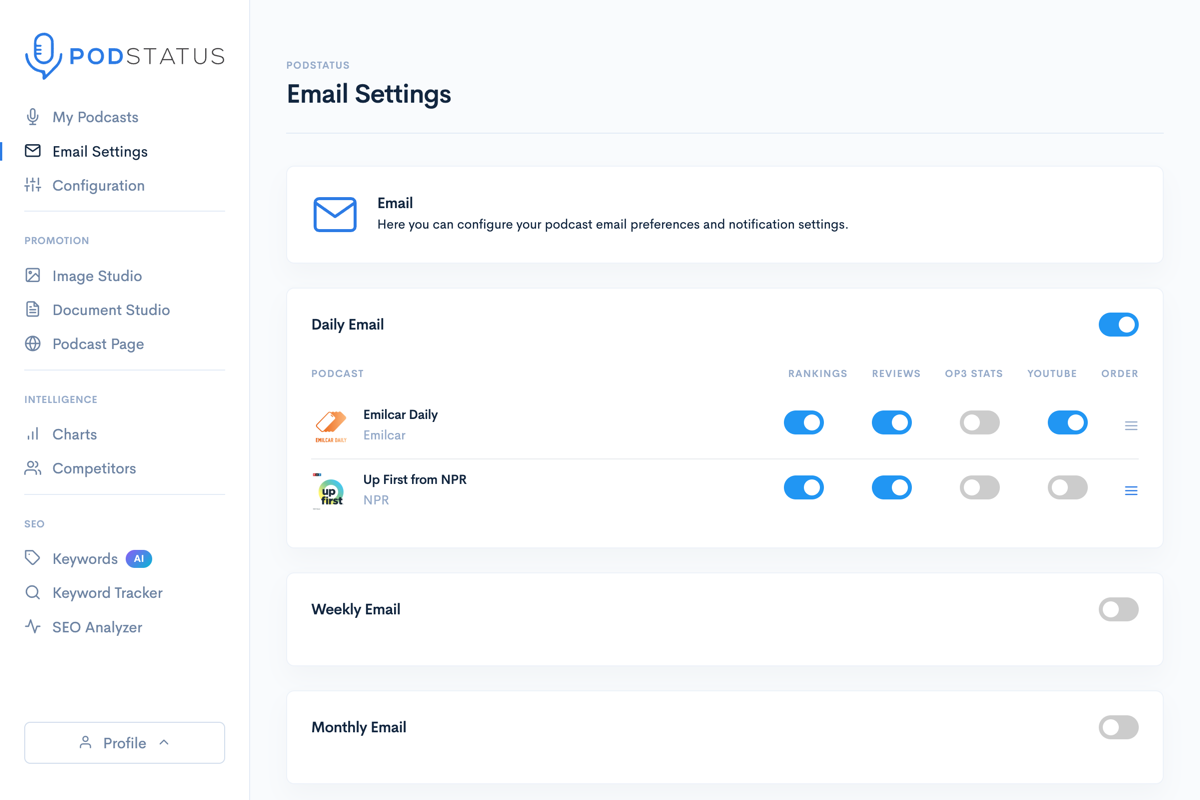Screen dimensions: 1200x800
Task: Select the My Podcasts microphone icon
Action: point(33,117)
